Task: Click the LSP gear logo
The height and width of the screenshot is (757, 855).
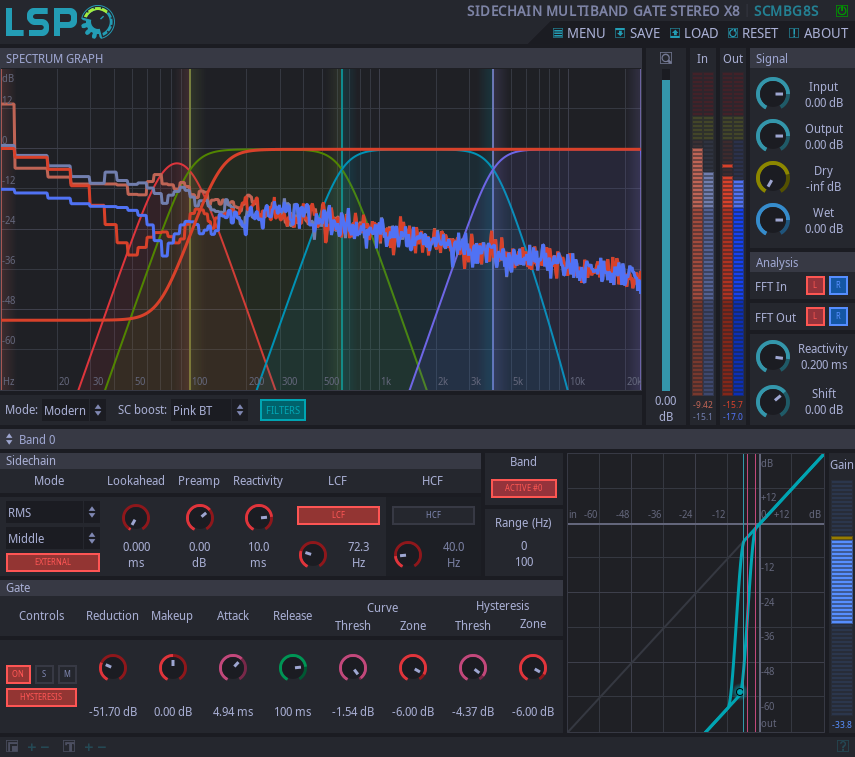Action: (x=98, y=22)
